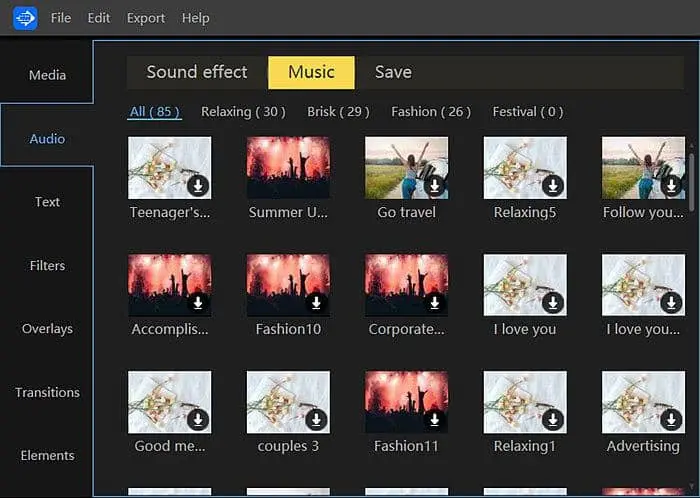Select the Audio sidebar section
The height and width of the screenshot is (498, 700).
[x=47, y=139]
